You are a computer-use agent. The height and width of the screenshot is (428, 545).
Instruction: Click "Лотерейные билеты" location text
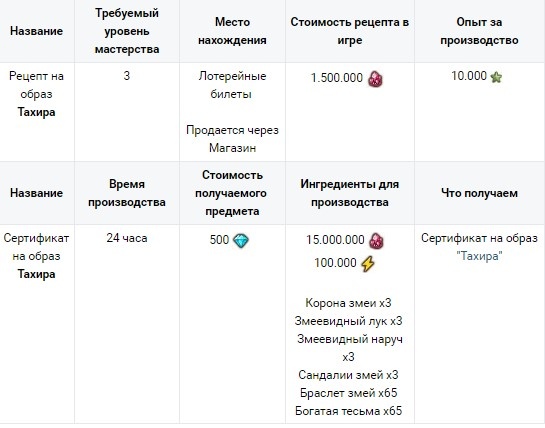pos(232,85)
